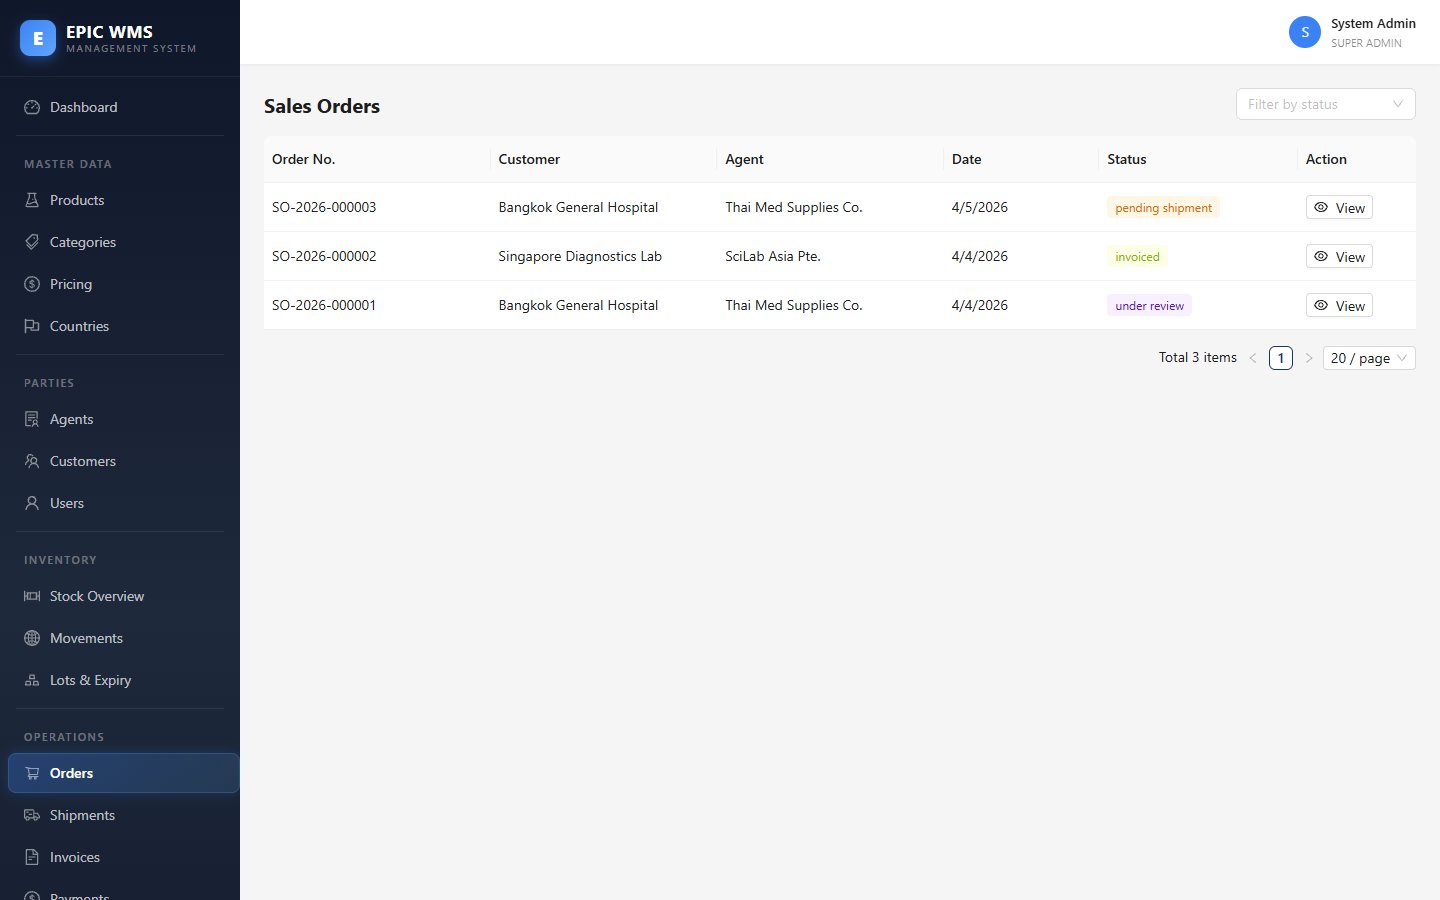Navigate to Pricing

tap(123, 284)
